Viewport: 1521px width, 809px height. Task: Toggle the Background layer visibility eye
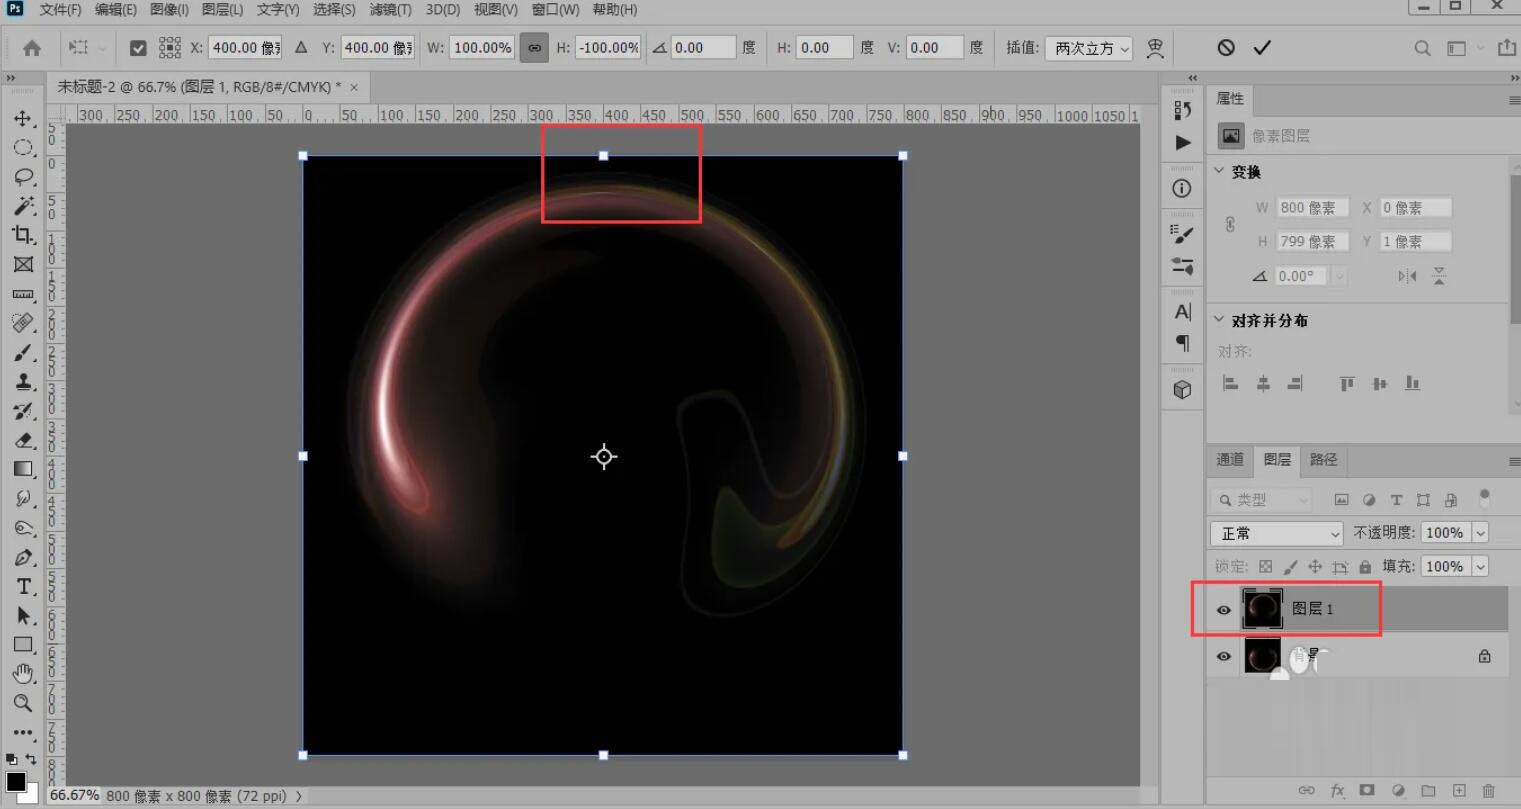(x=1223, y=656)
